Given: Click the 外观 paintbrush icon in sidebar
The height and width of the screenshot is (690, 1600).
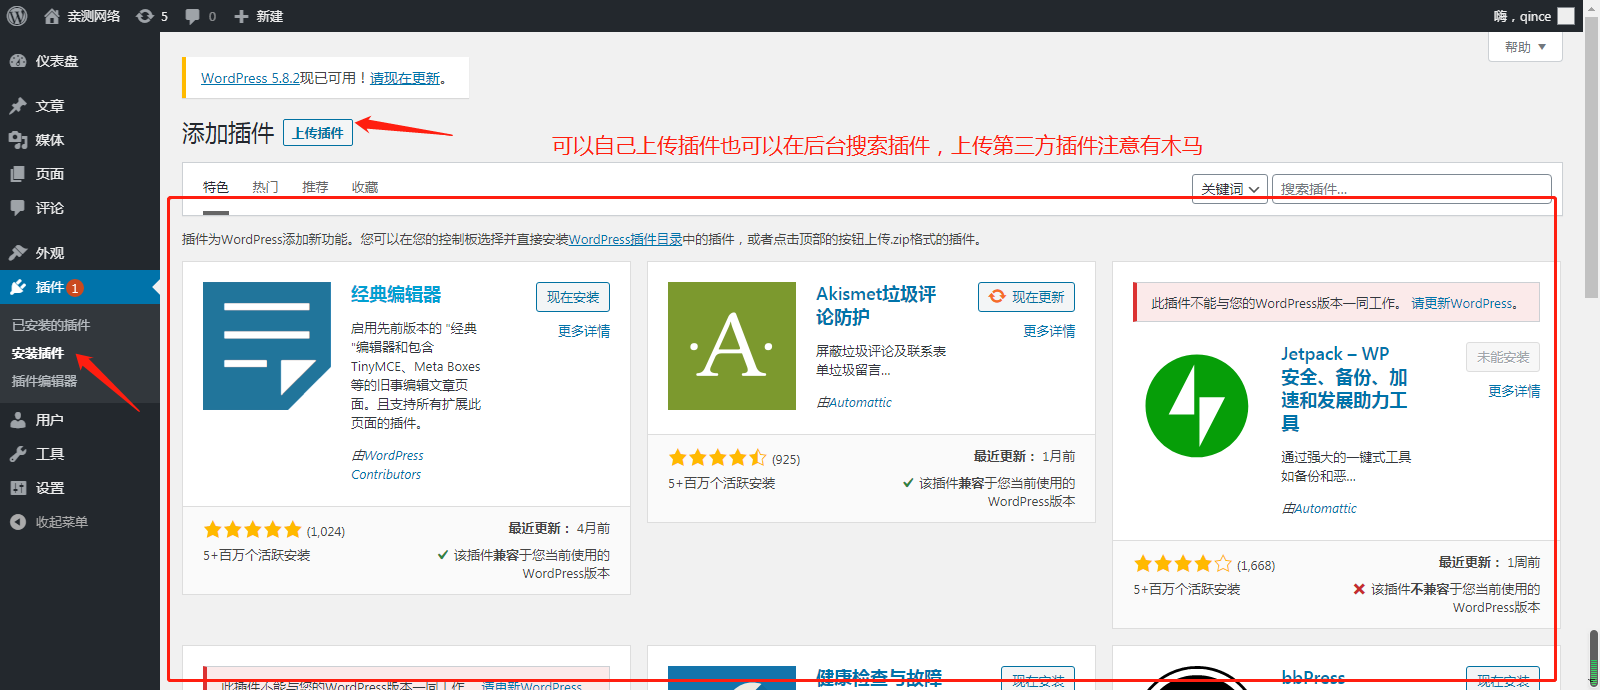Looking at the screenshot, I should 18,253.
